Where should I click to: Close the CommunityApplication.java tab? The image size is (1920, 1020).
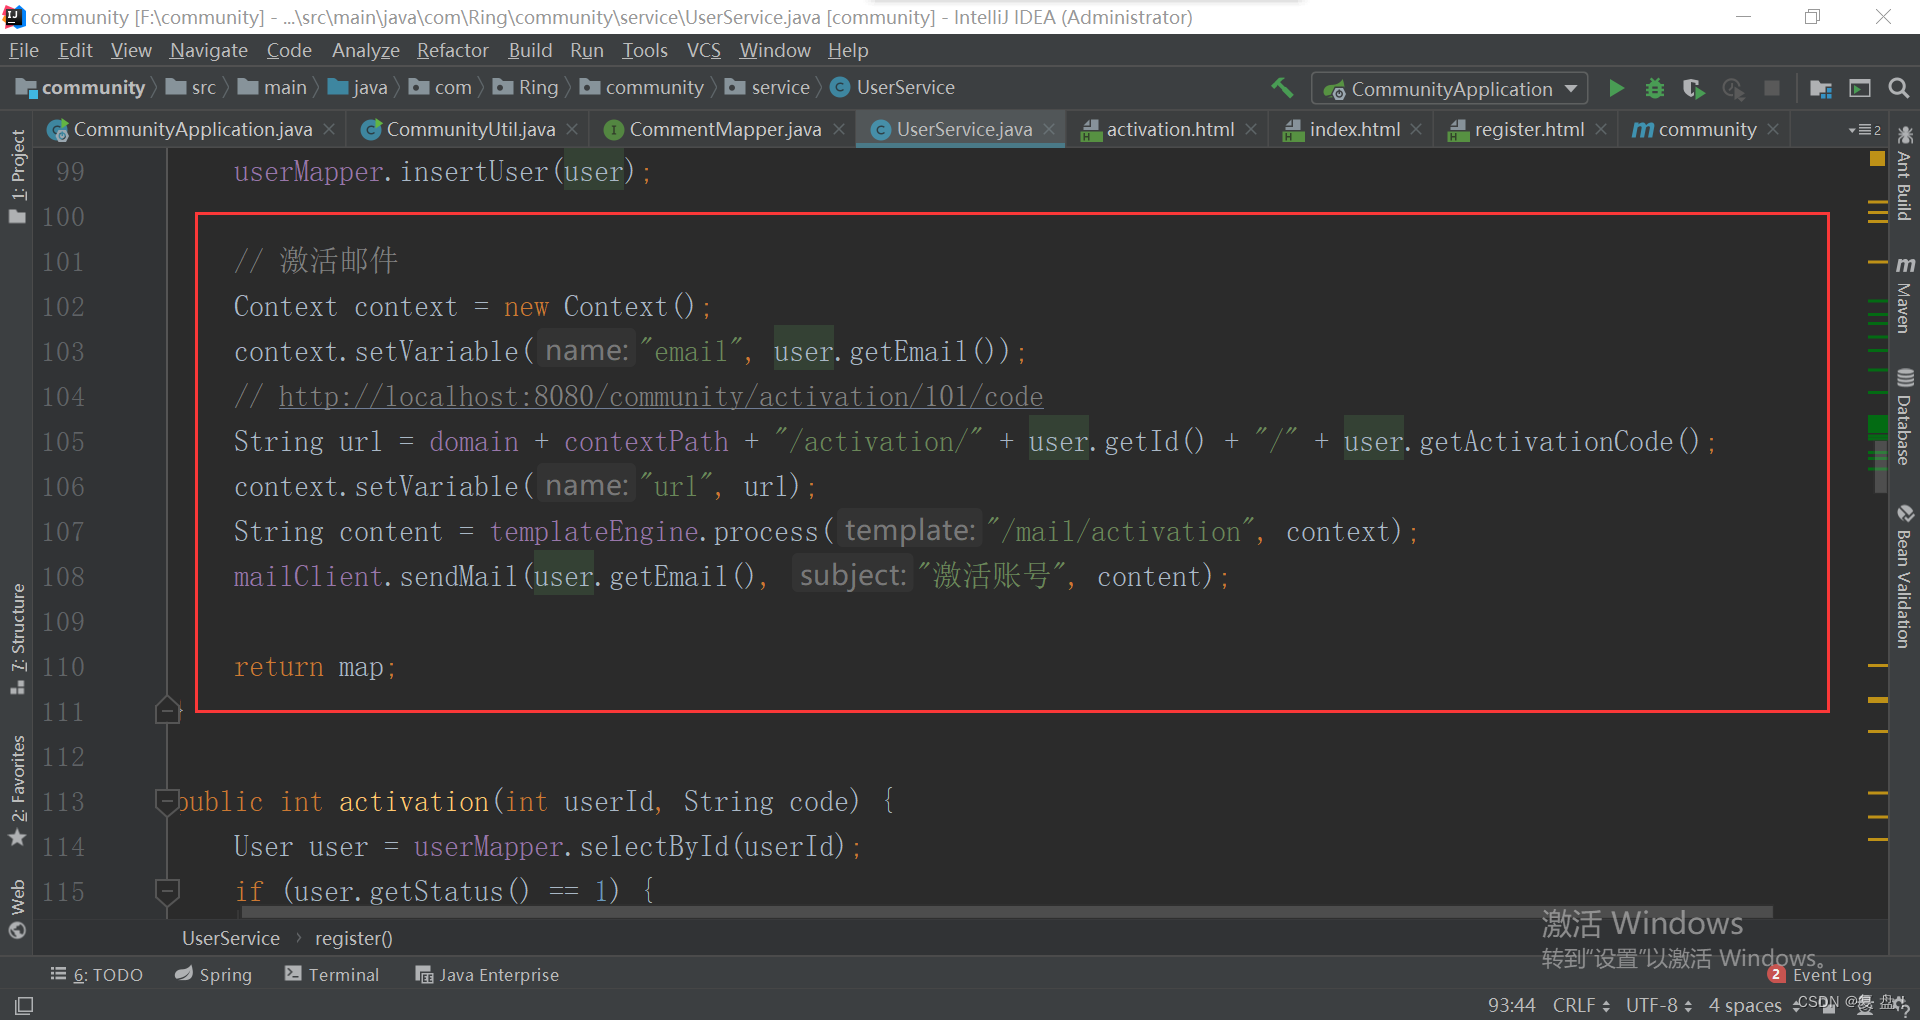[x=329, y=129]
